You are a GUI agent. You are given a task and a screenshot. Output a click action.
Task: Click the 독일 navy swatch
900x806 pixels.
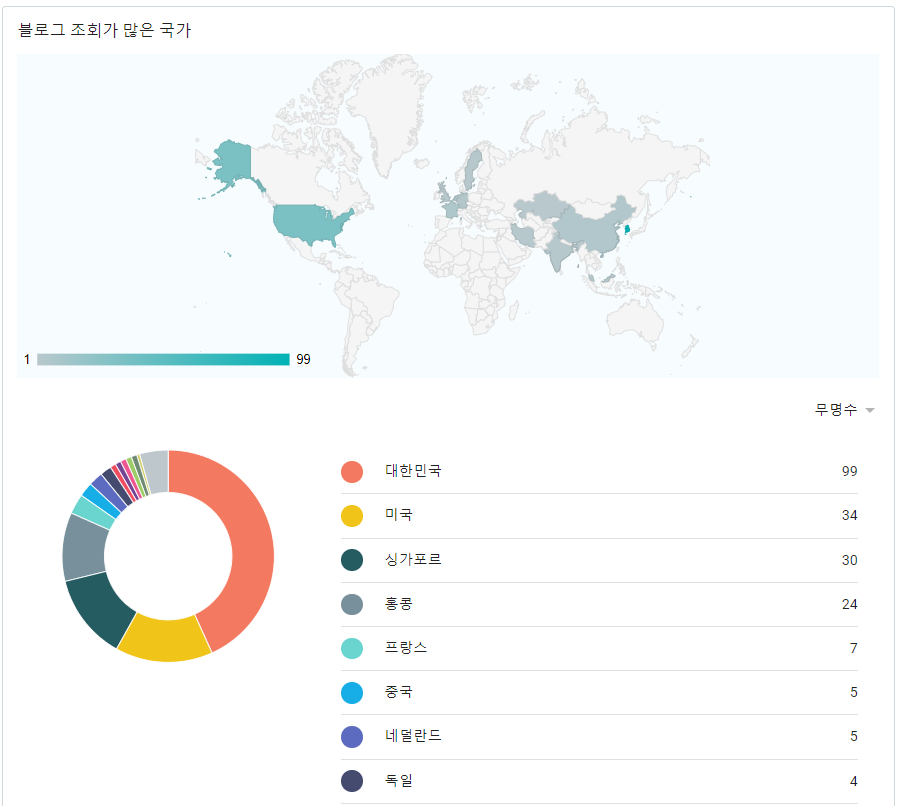coord(352,781)
